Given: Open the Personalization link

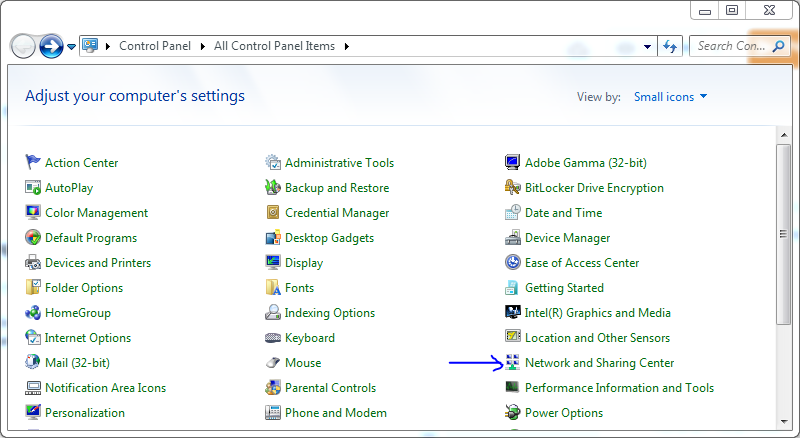Looking at the screenshot, I should 85,412.
